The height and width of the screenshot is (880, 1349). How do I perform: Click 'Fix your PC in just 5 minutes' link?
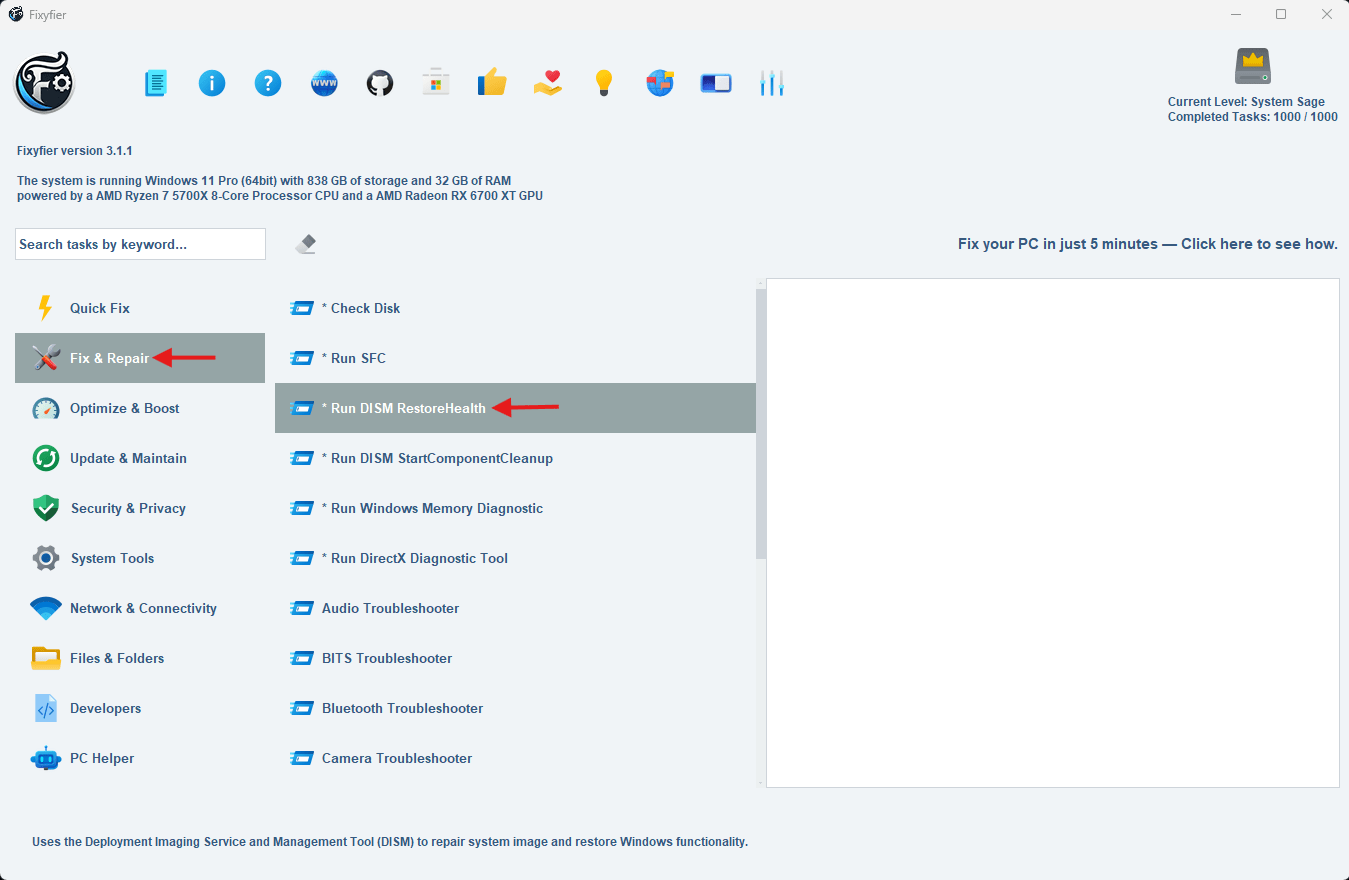coord(1147,244)
